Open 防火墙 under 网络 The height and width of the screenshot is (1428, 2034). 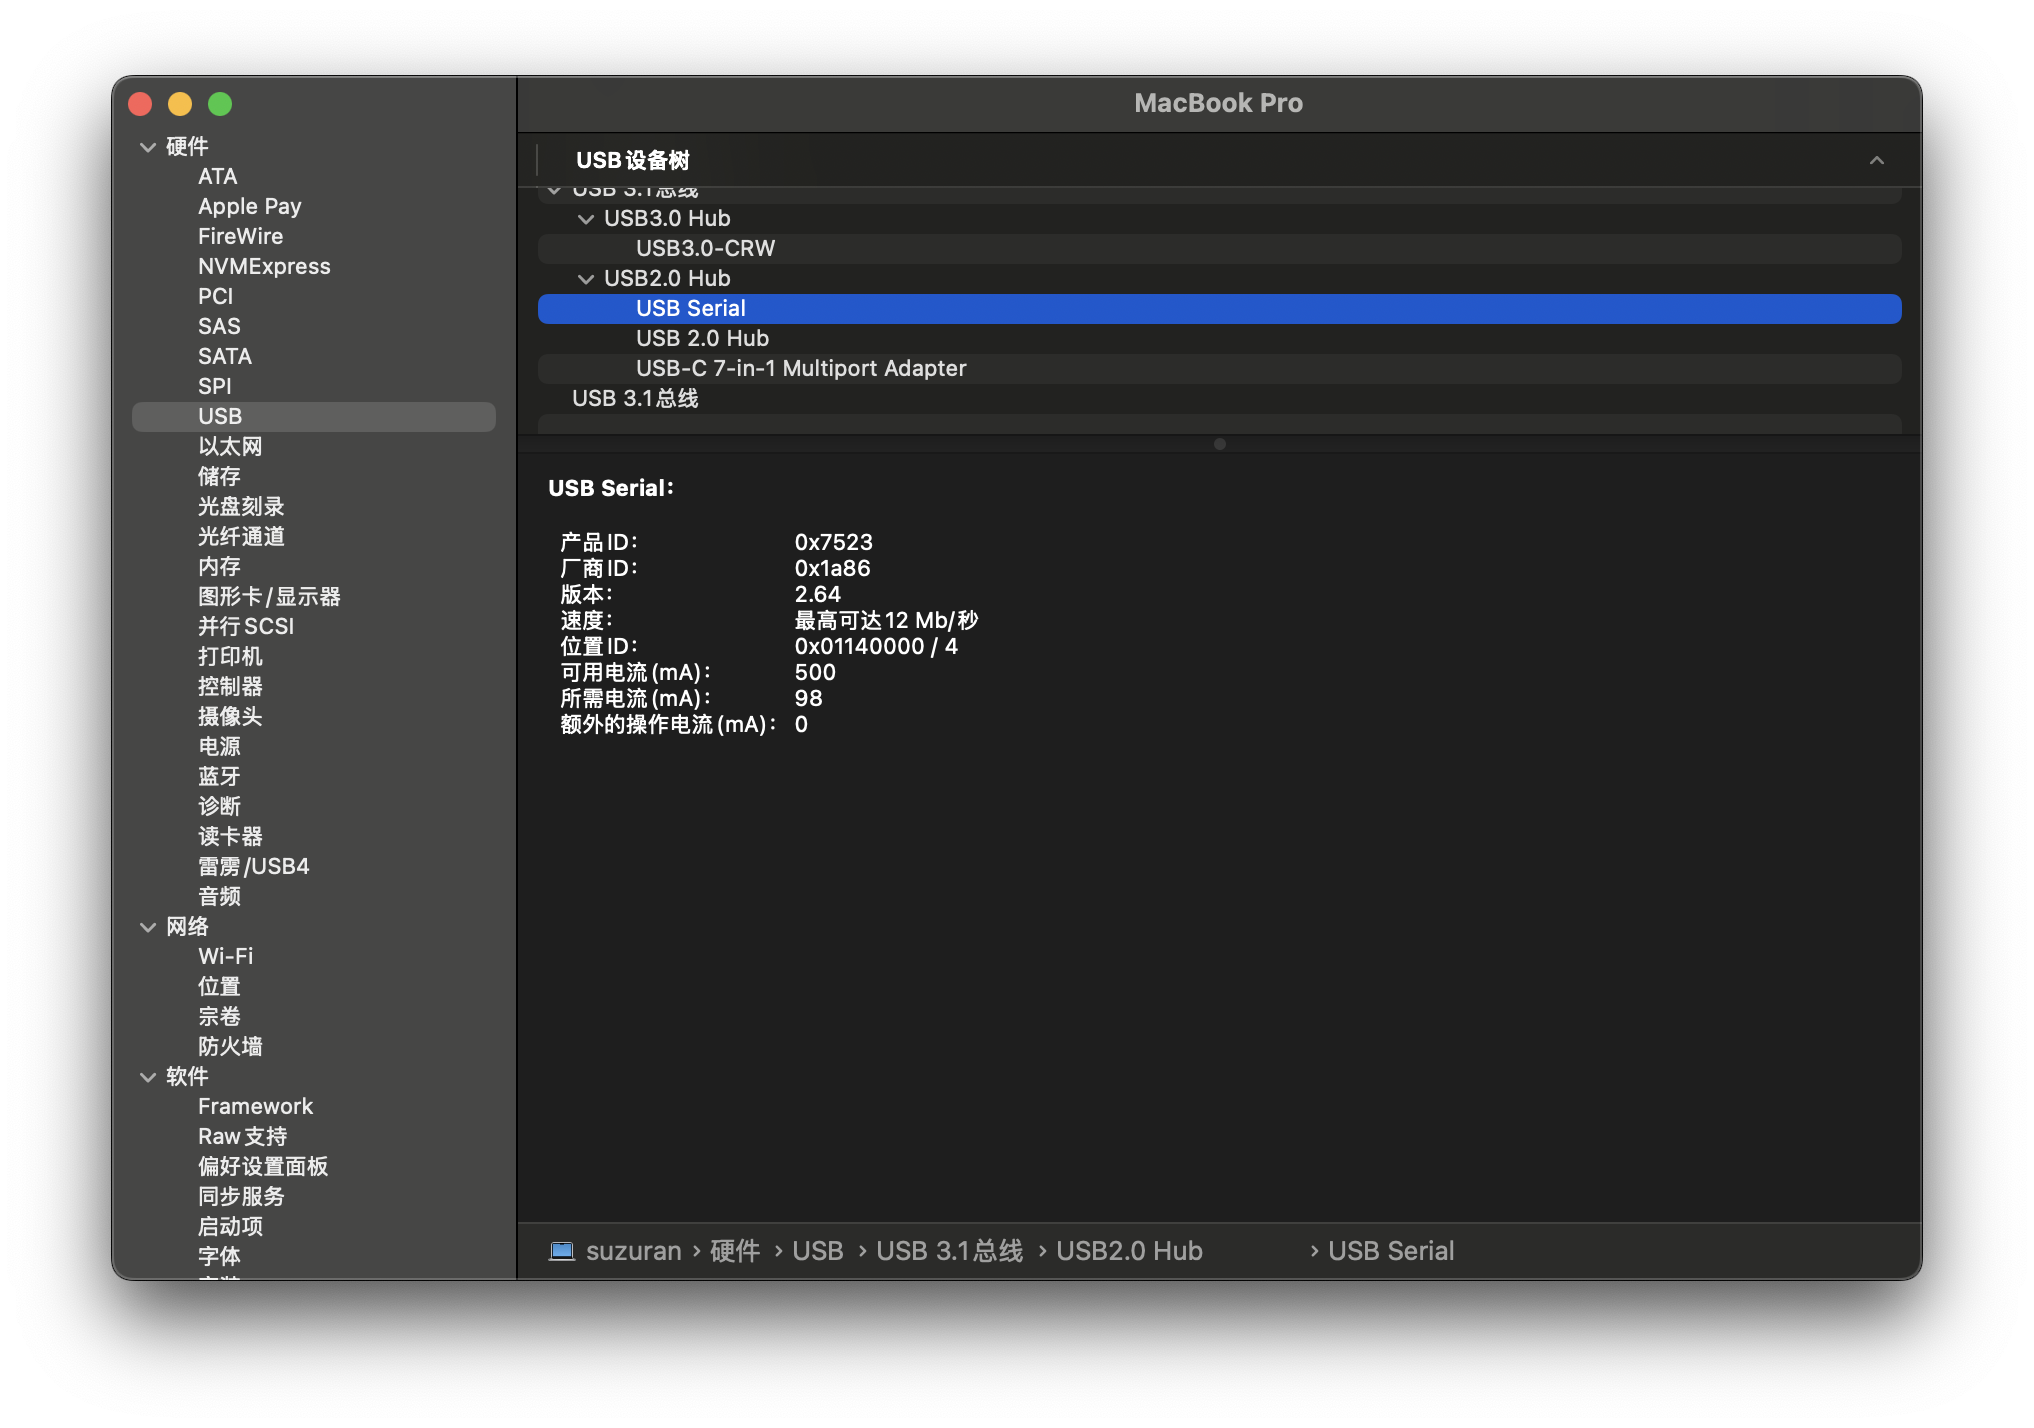(314, 1047)
